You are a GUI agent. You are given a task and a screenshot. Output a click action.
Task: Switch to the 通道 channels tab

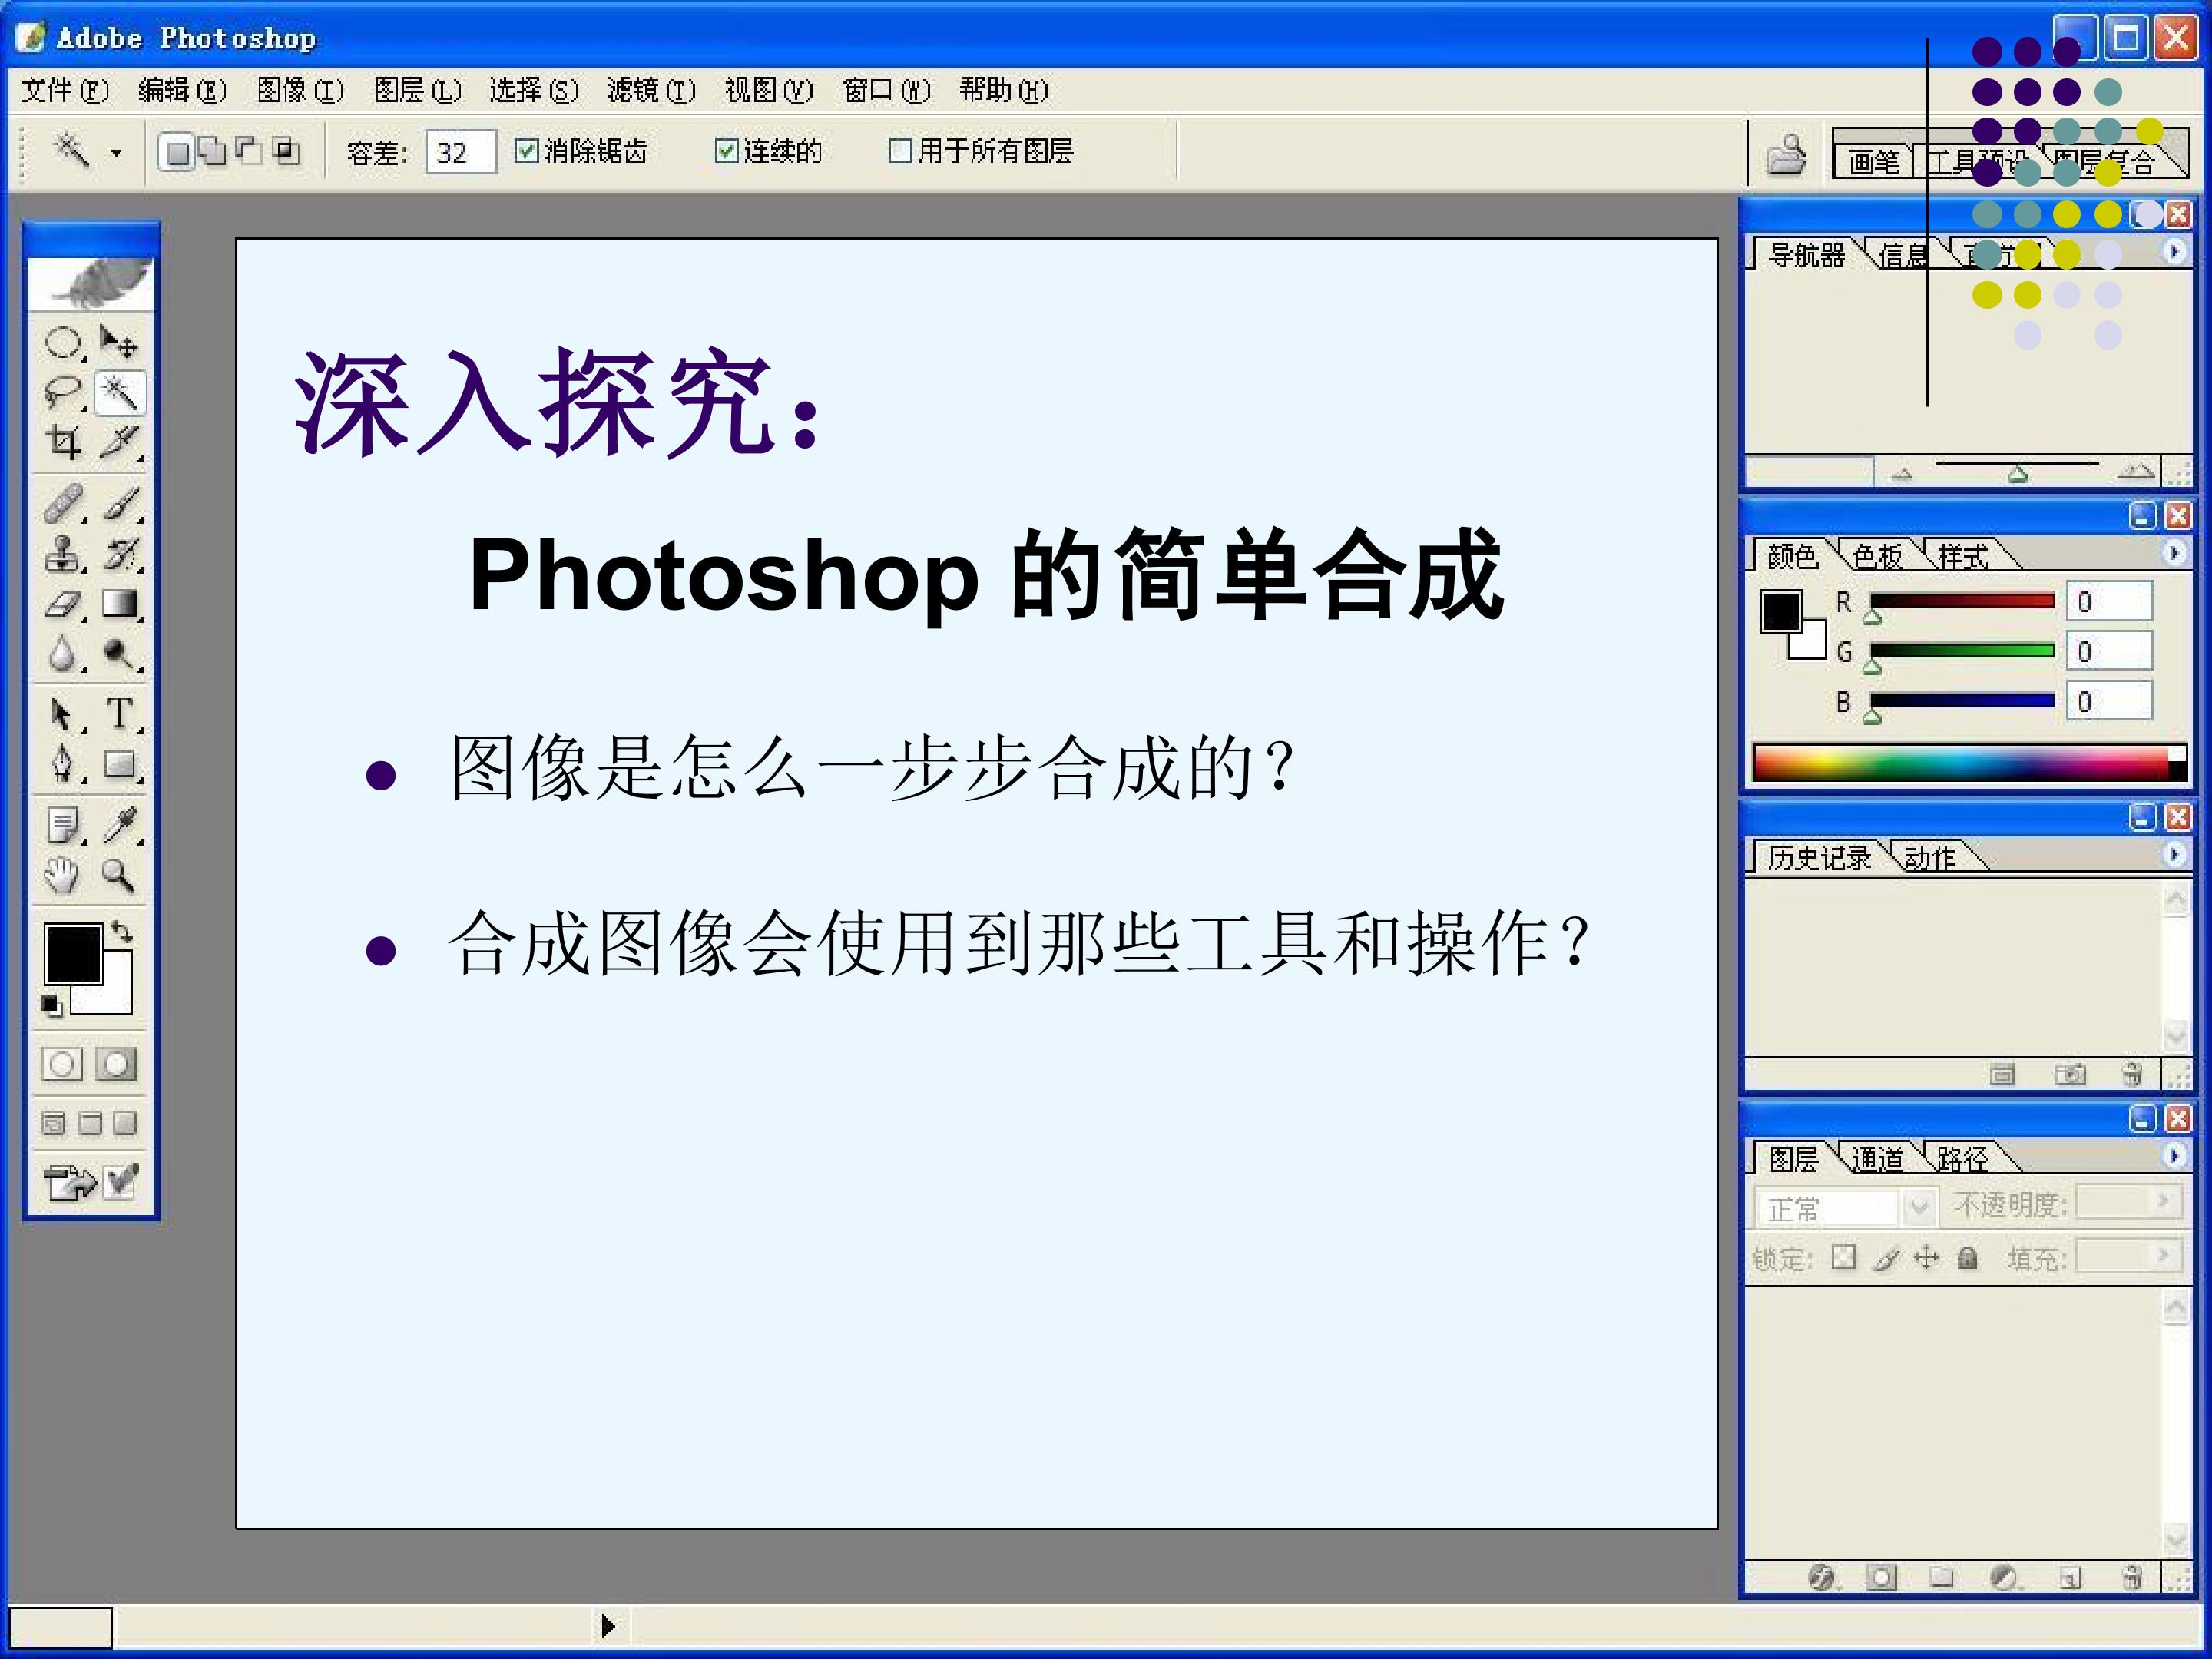click(x=1877, y=1159)
